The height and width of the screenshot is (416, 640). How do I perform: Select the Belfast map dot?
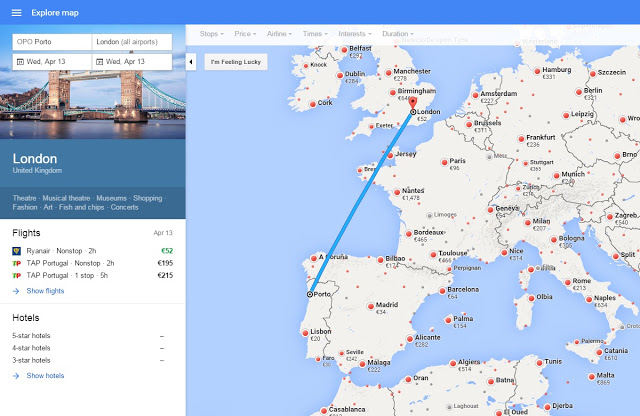[x=344, y=50]
